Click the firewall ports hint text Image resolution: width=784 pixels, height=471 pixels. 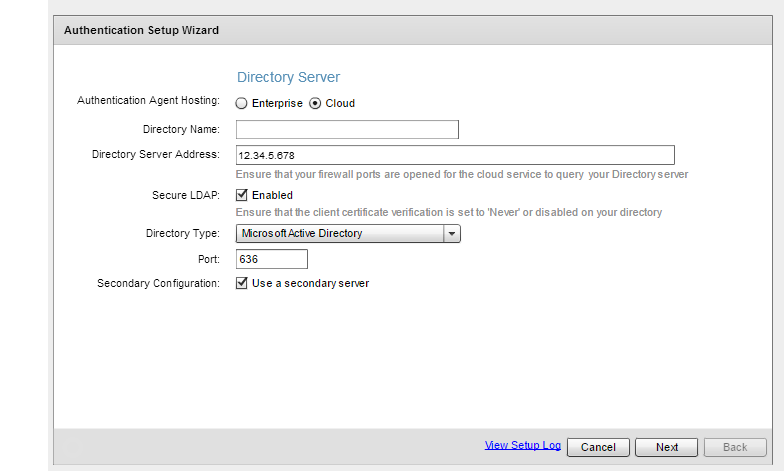coord(461,174)
